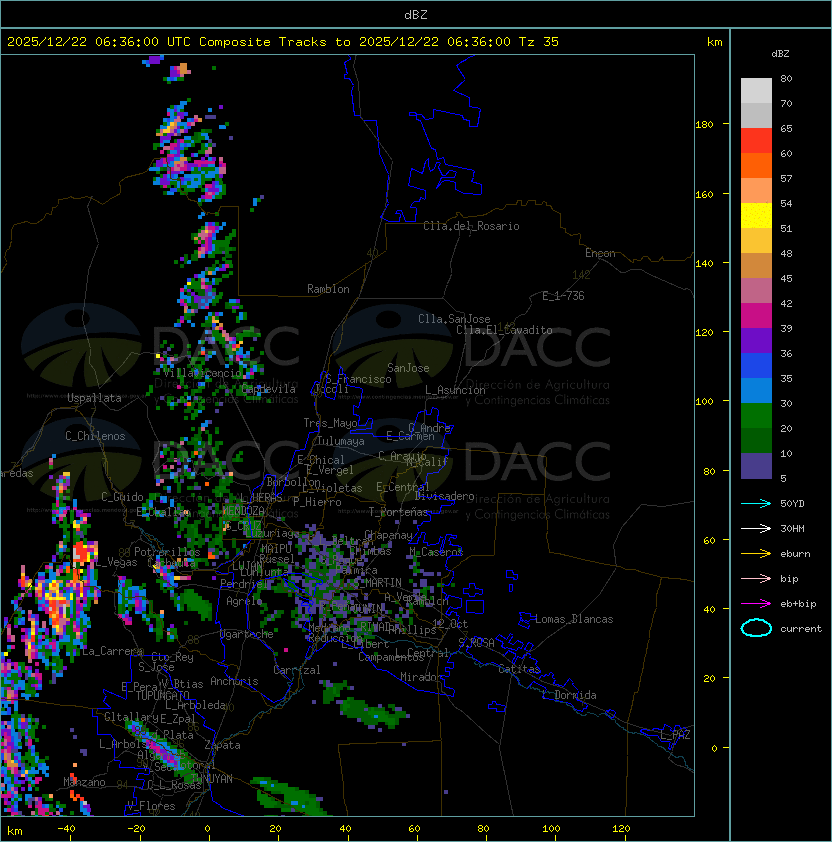Click the '100' tick on the vertical km axis
This screenshot has width=832, height=842.
704,402
